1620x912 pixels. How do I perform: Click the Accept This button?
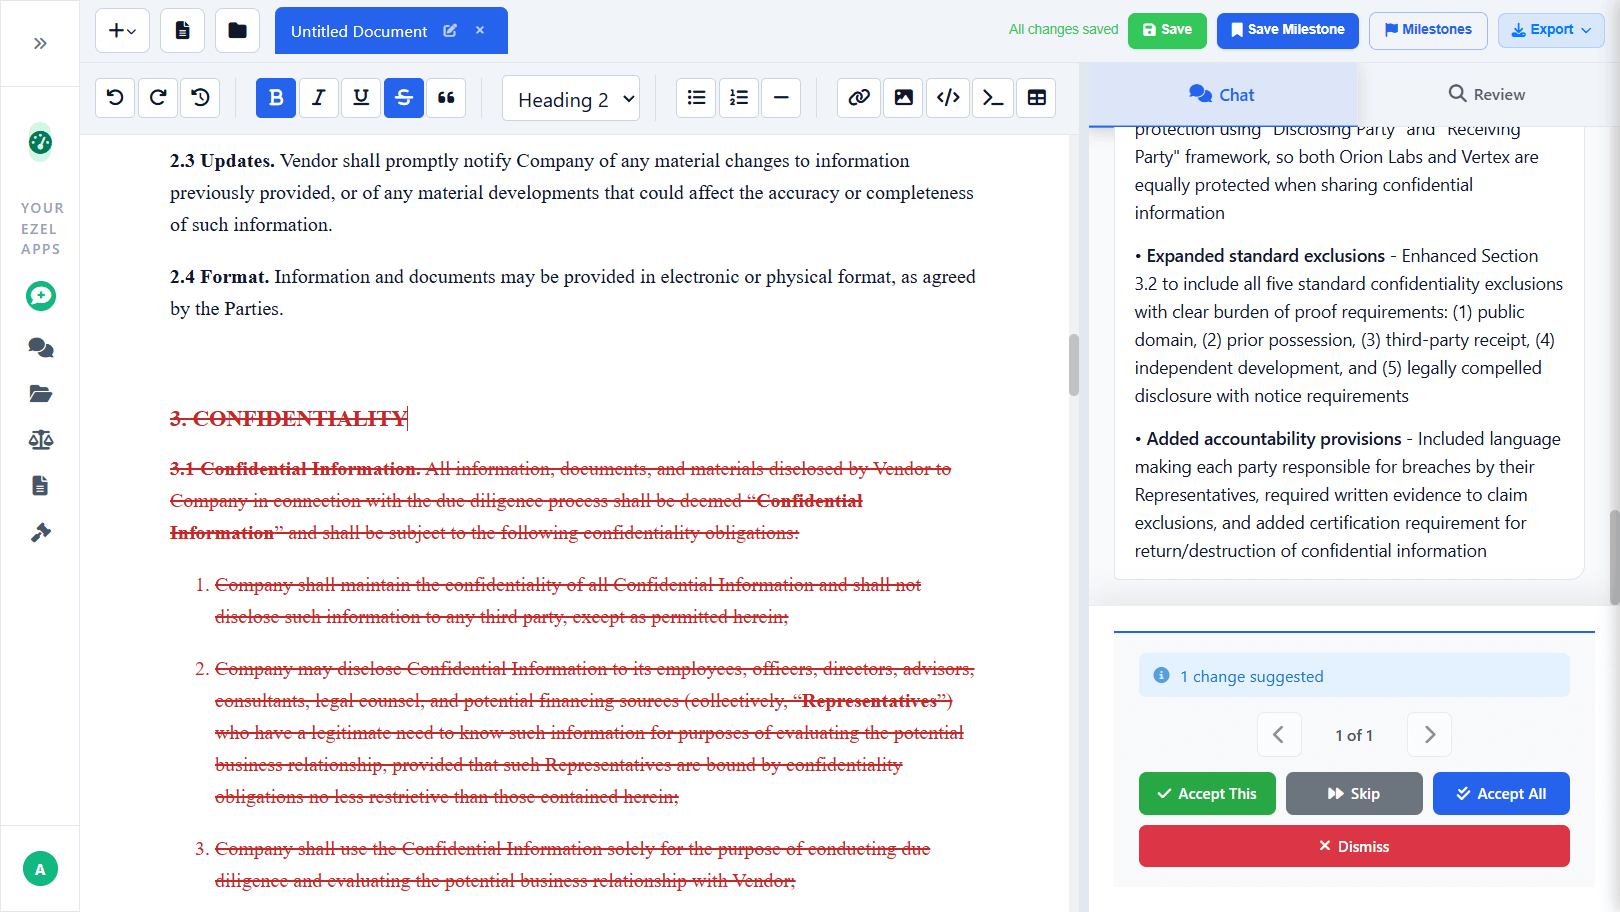click(1207, 794)
